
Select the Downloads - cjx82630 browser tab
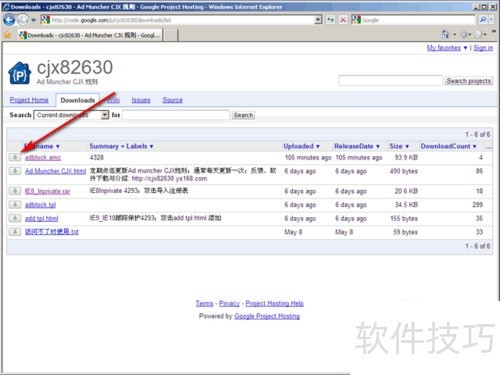tap(90, 35)
